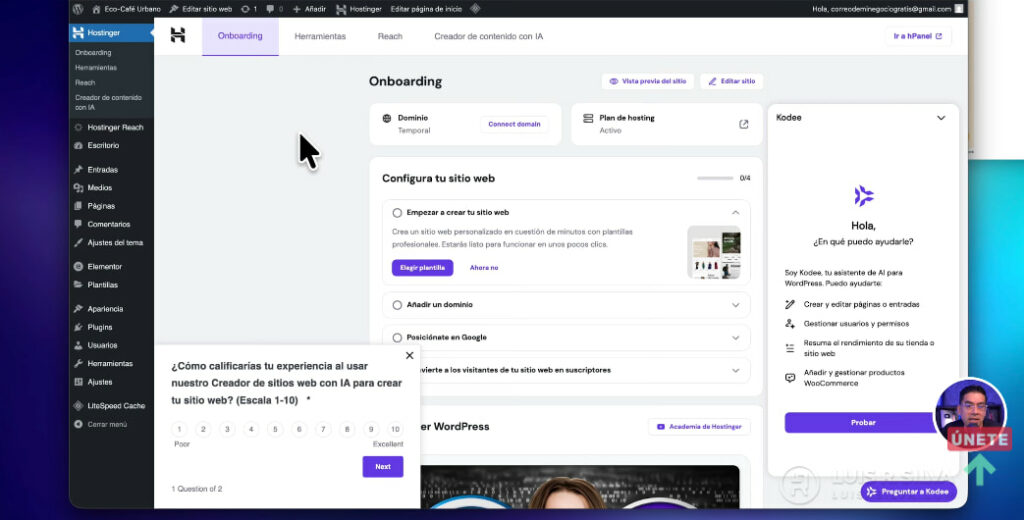Click the setup progress bar showing 0/4
The height and width of the screenshot is (520, 1024).
(715, 178)
